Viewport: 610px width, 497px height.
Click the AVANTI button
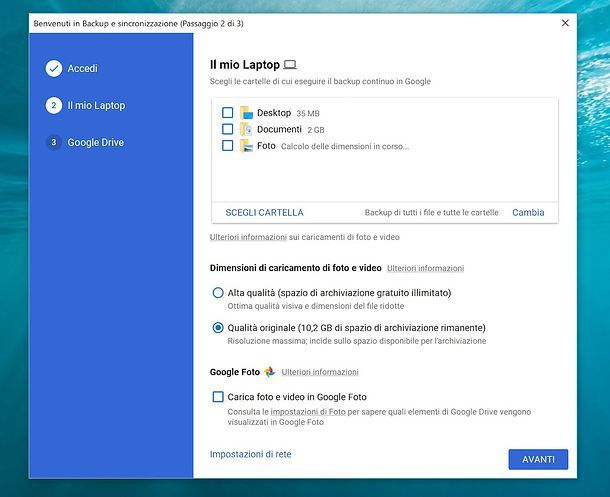pos(538,459)
